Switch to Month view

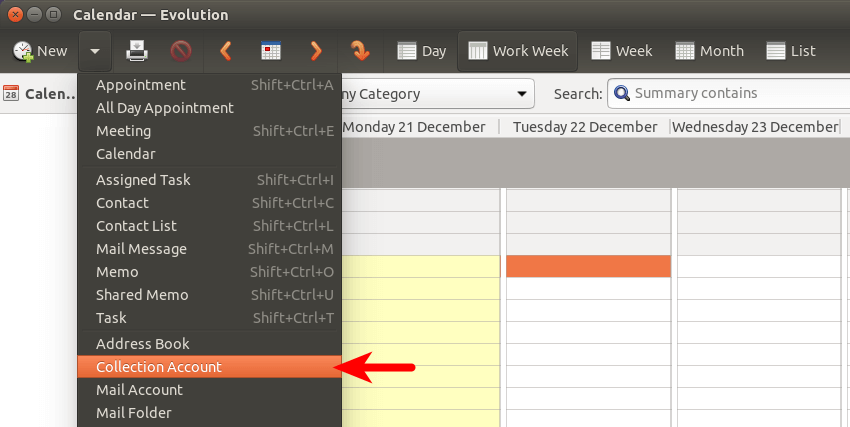[709, 51]
